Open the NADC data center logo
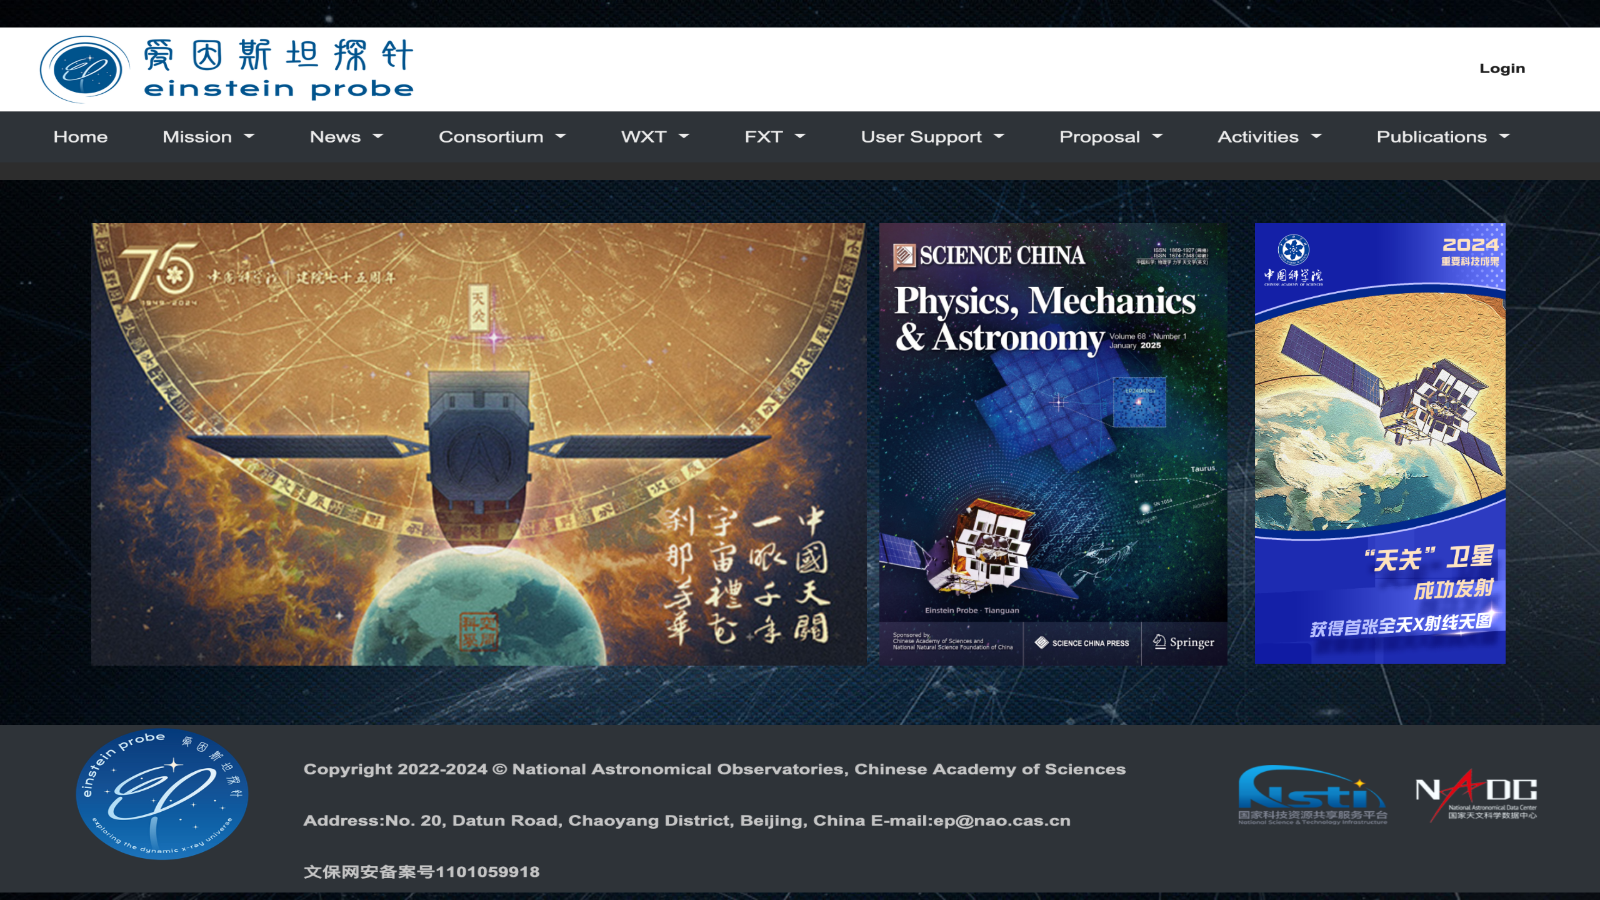The height and width of the screenshot is (900, 1600). tap(1476, 794)
